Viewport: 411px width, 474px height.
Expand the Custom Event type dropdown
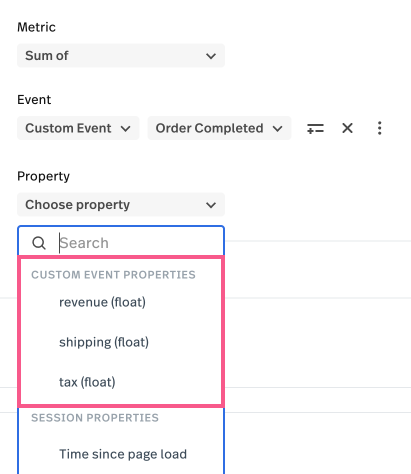[78, 128]
